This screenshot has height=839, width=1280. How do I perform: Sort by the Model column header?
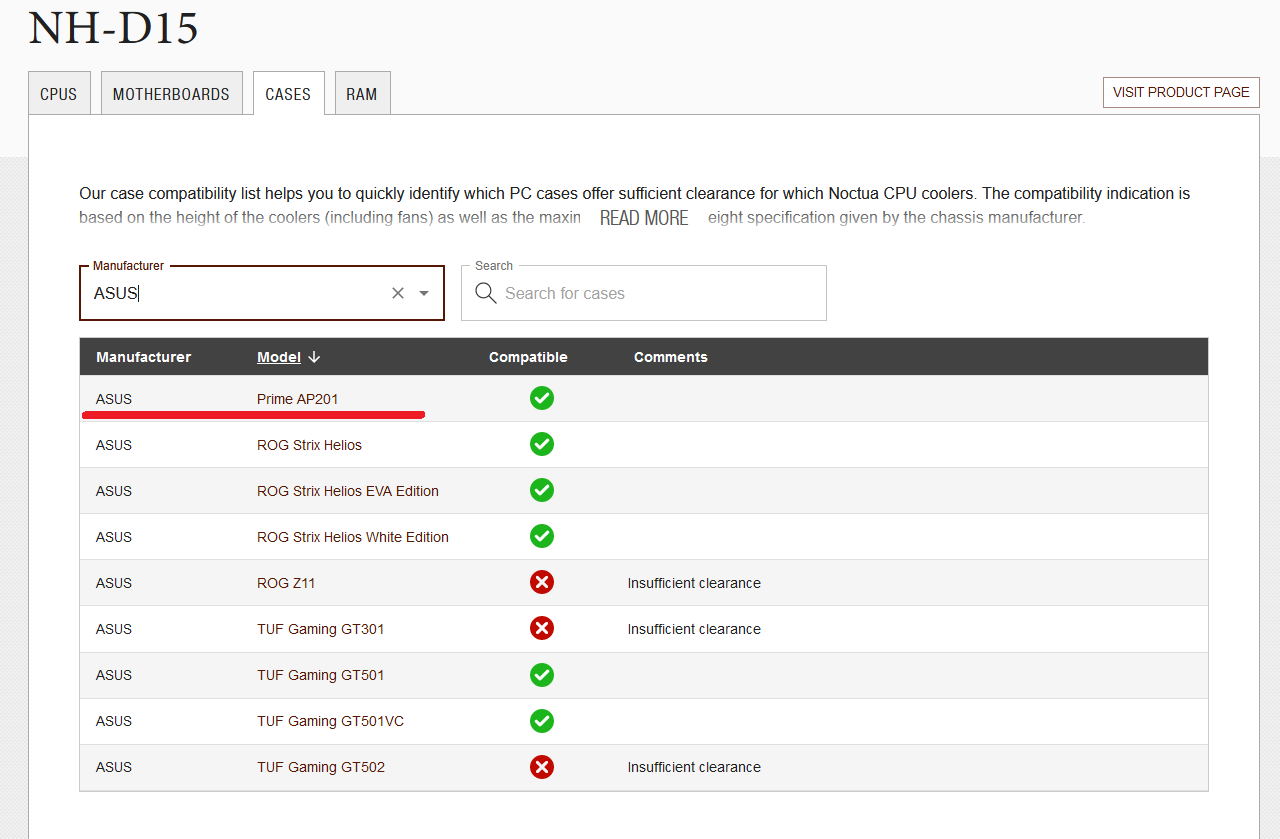pos(279,357)
